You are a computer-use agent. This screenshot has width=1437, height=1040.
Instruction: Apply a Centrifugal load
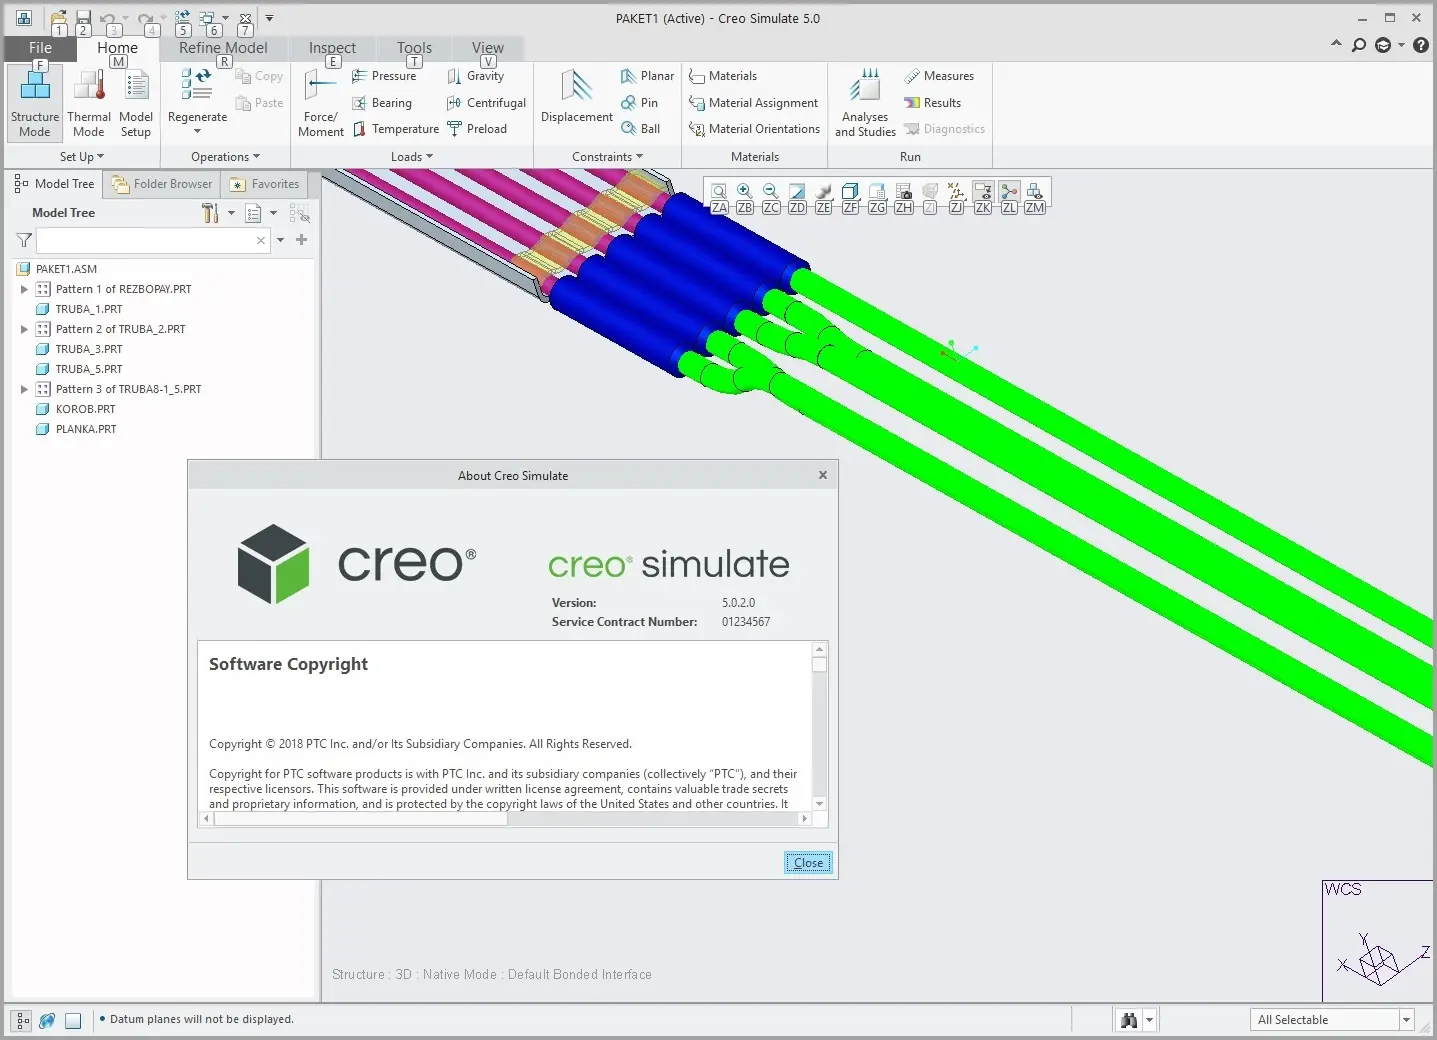[486, 103]
